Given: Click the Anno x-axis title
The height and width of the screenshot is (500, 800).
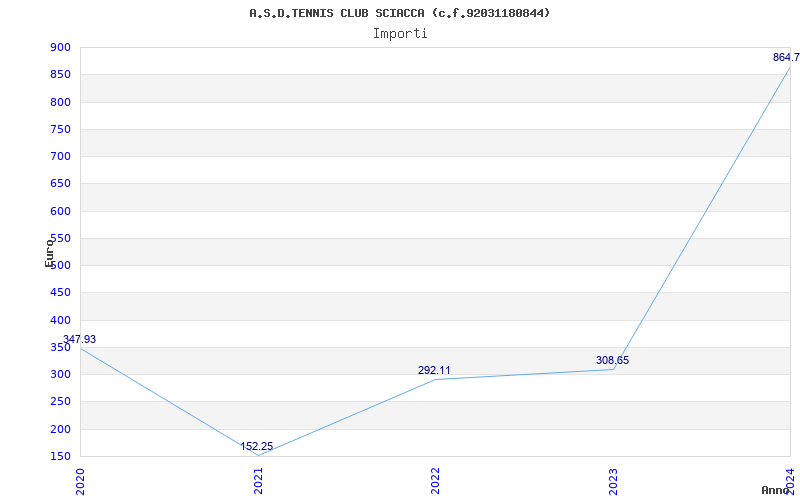Looking at the screenshot, I should 776,490.
